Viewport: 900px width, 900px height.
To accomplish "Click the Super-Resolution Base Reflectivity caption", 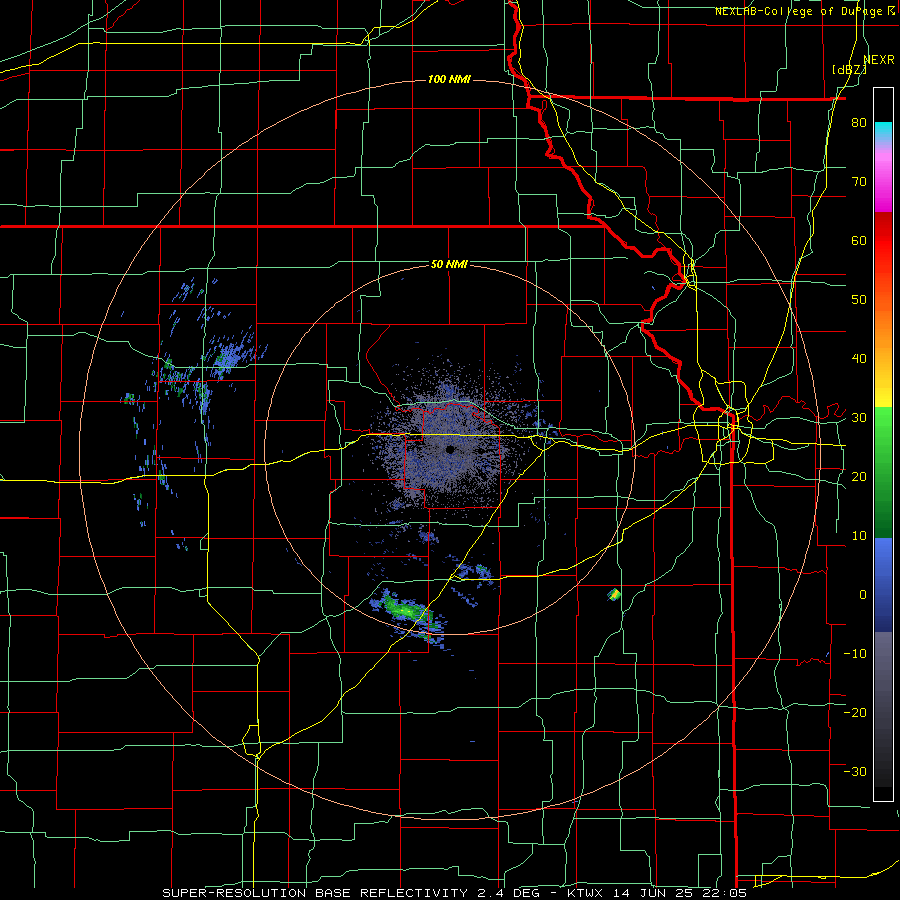I will click(x=315, y=893).
